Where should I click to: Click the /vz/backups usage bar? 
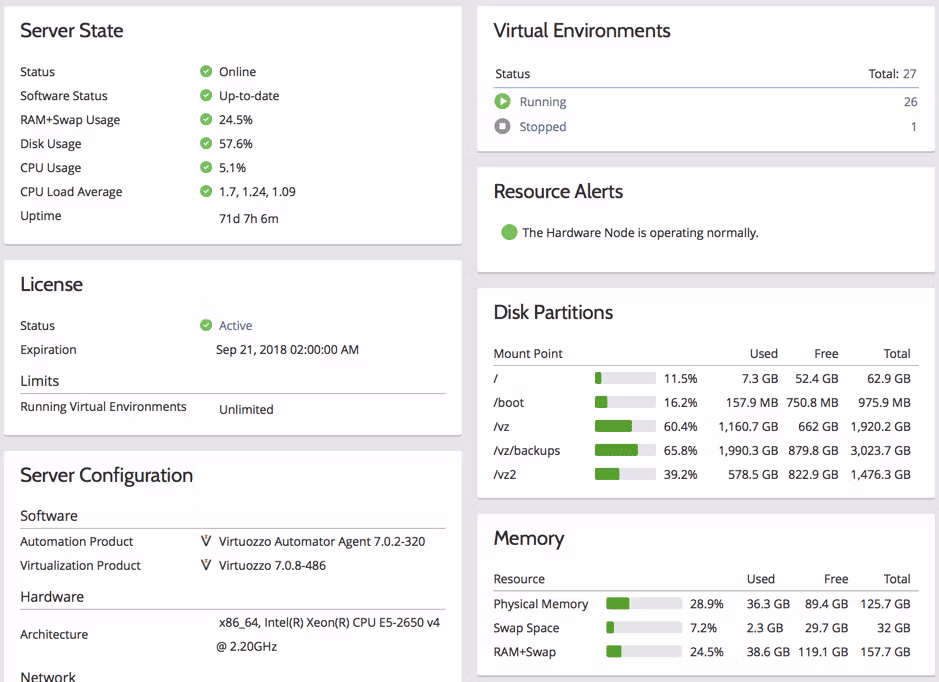click(625, 451)
